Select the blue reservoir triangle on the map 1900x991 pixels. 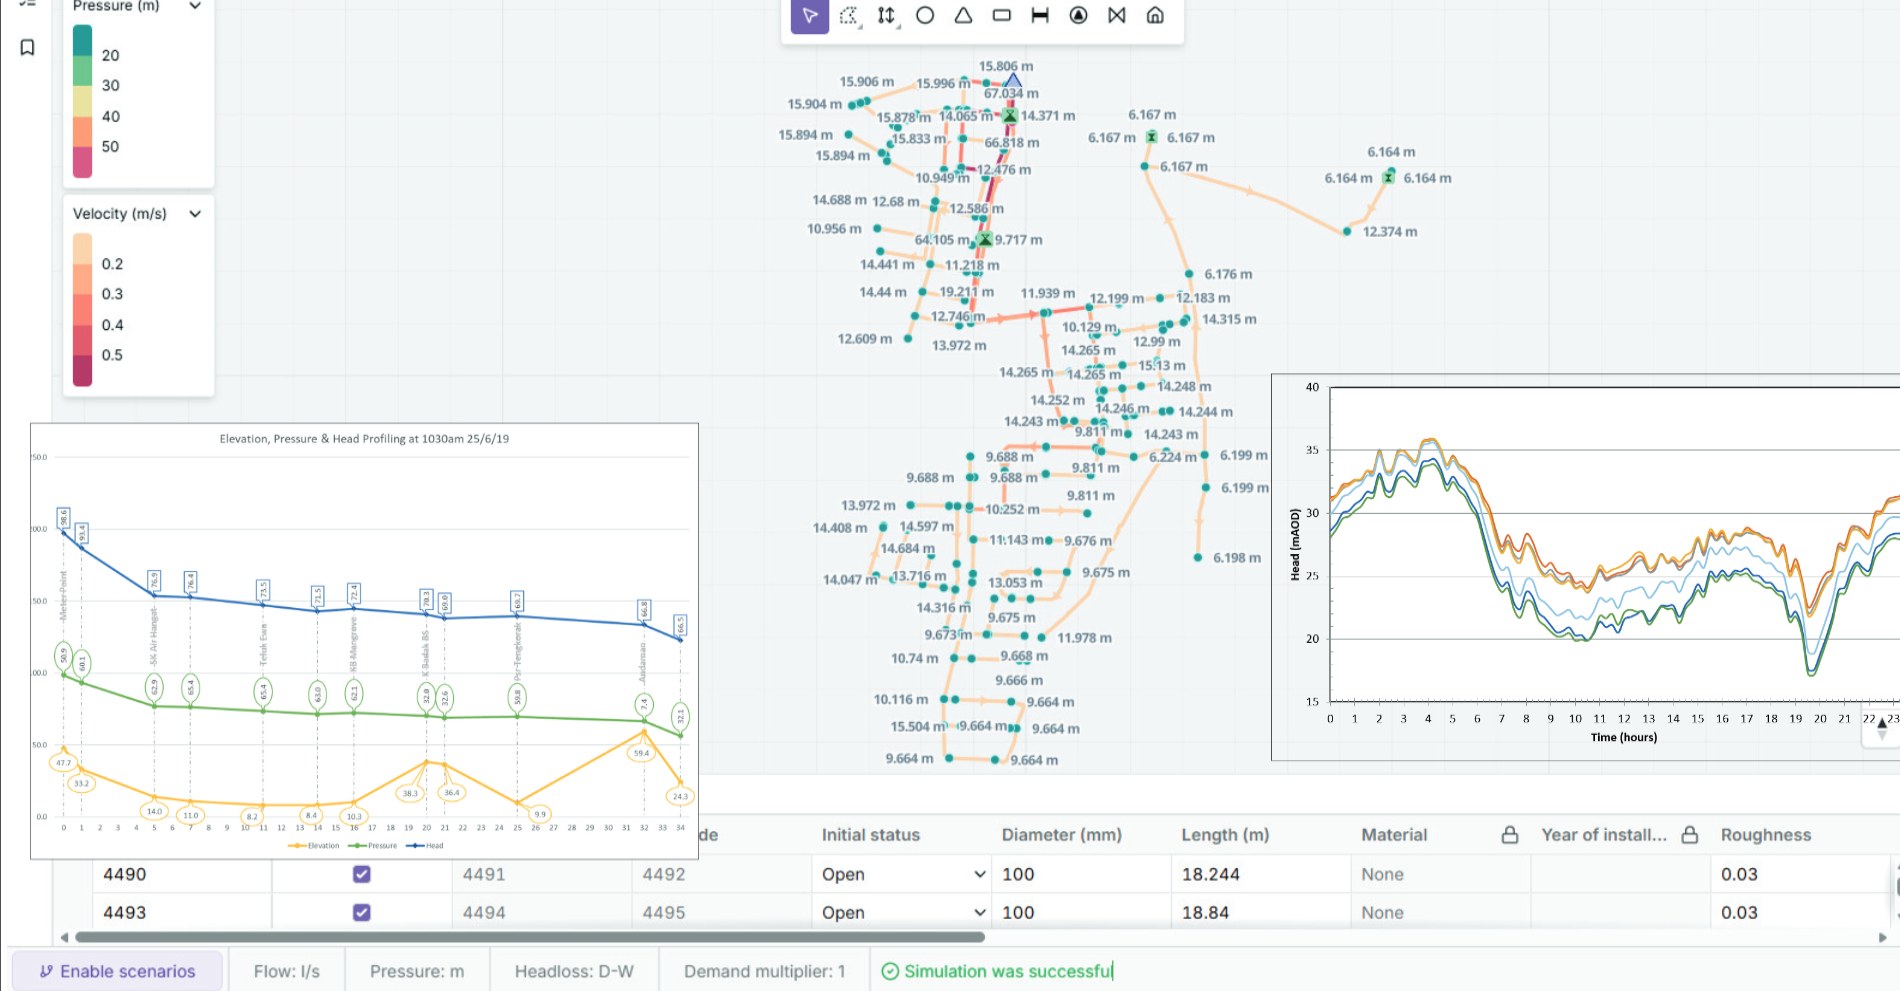click(x=1013, y=80)
